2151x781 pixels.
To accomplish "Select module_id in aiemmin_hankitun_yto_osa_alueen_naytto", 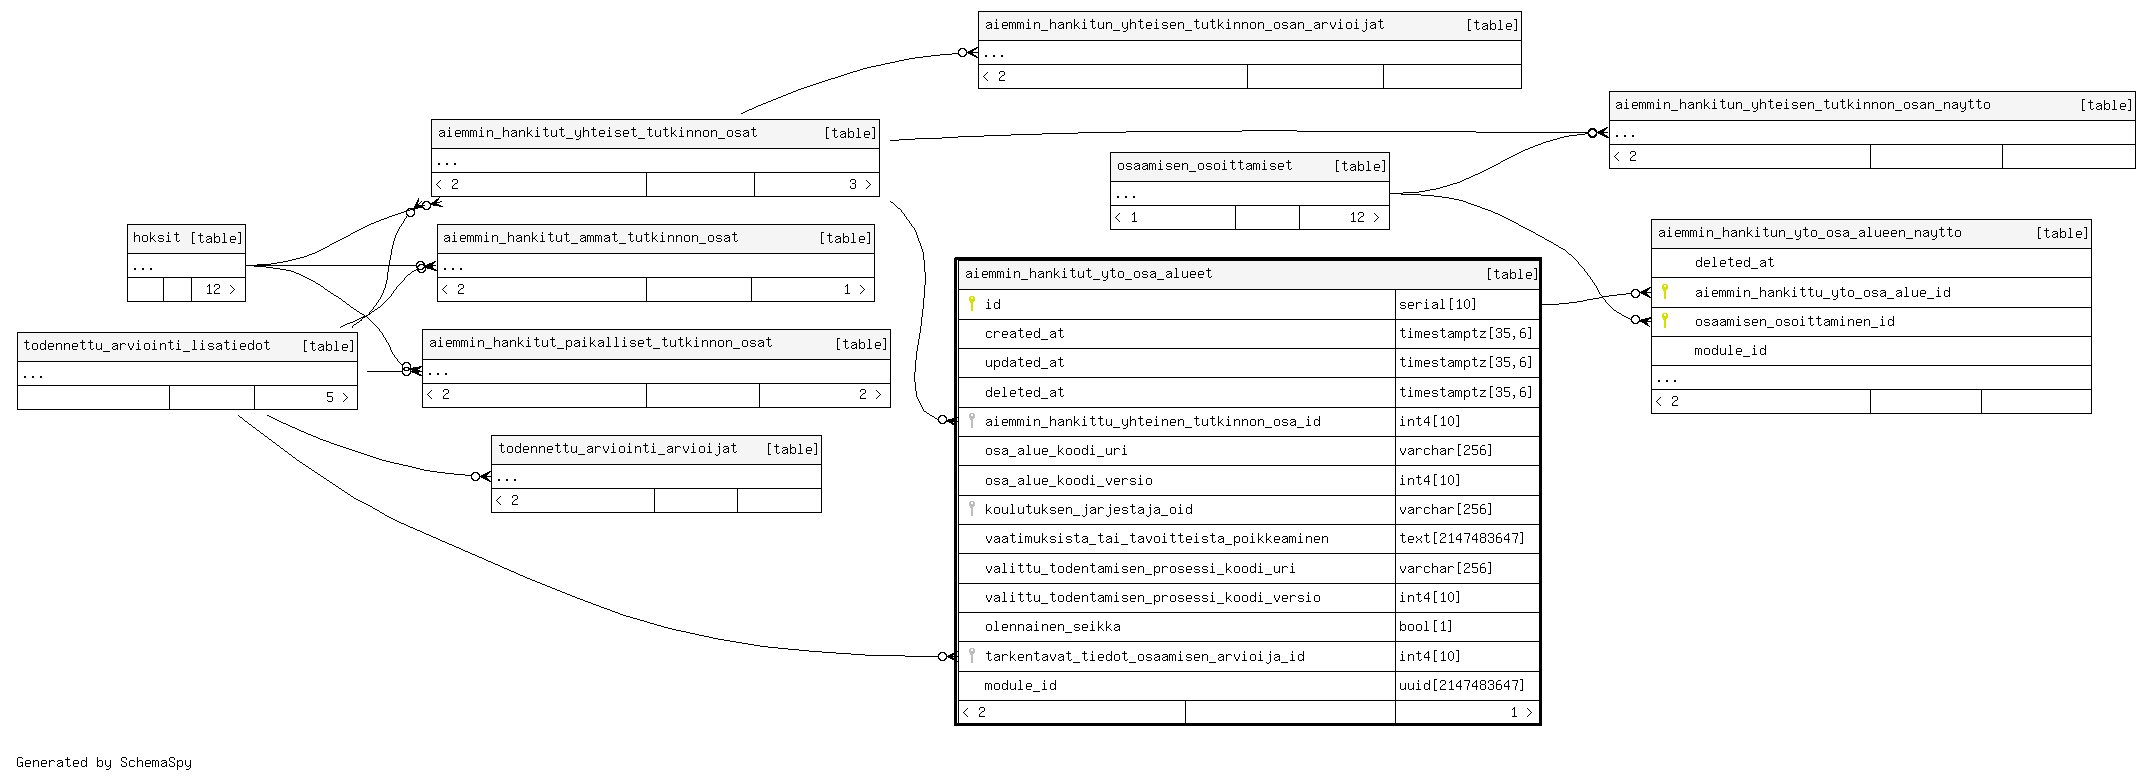I will [1730, 350].
